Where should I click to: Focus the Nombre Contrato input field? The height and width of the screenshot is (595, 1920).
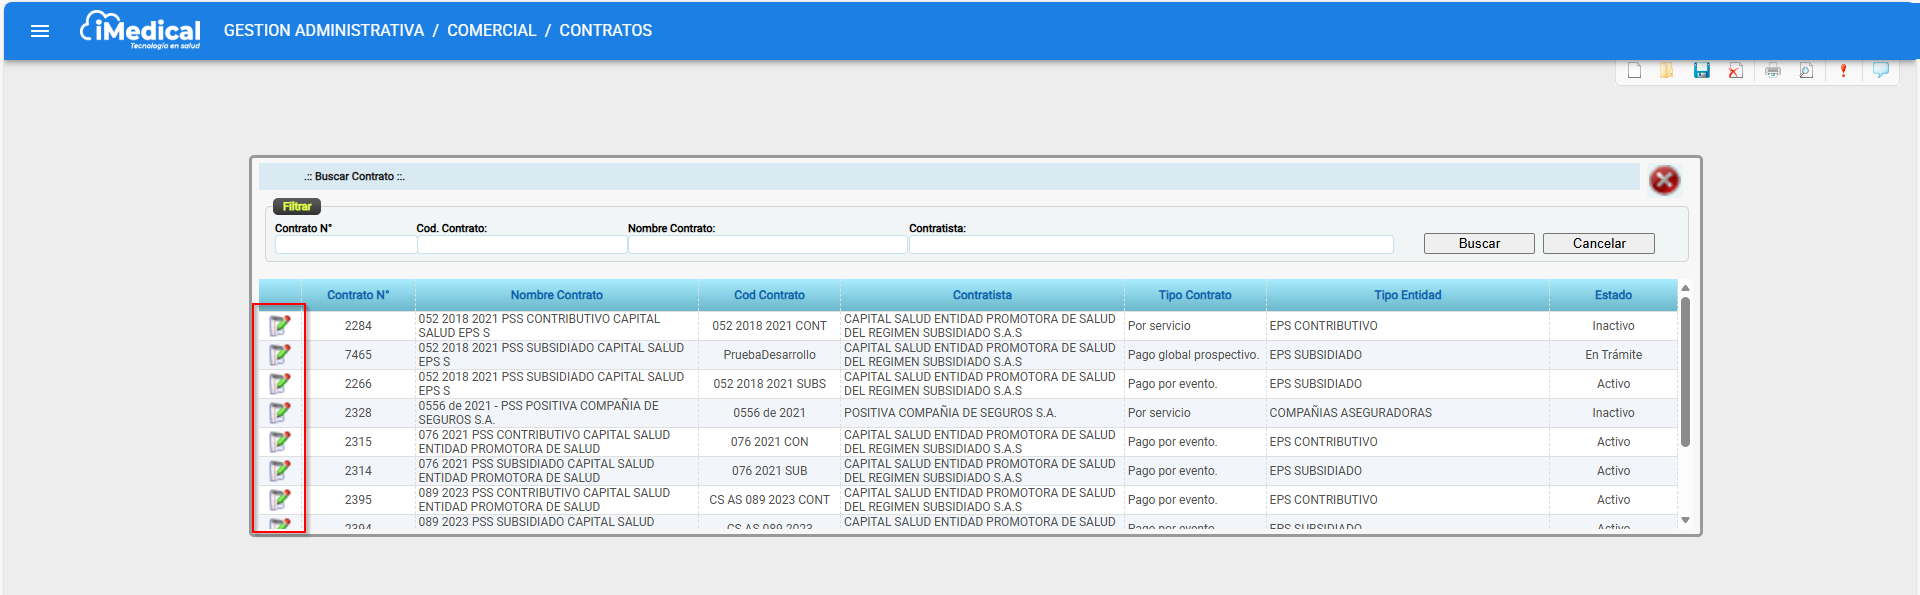coord(768,244)
